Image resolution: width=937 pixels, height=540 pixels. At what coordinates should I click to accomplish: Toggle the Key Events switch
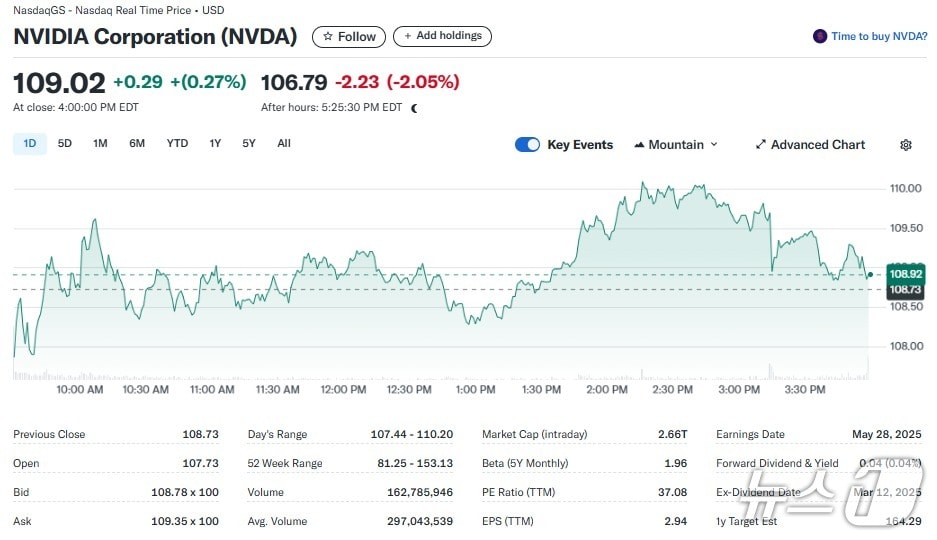527,145
